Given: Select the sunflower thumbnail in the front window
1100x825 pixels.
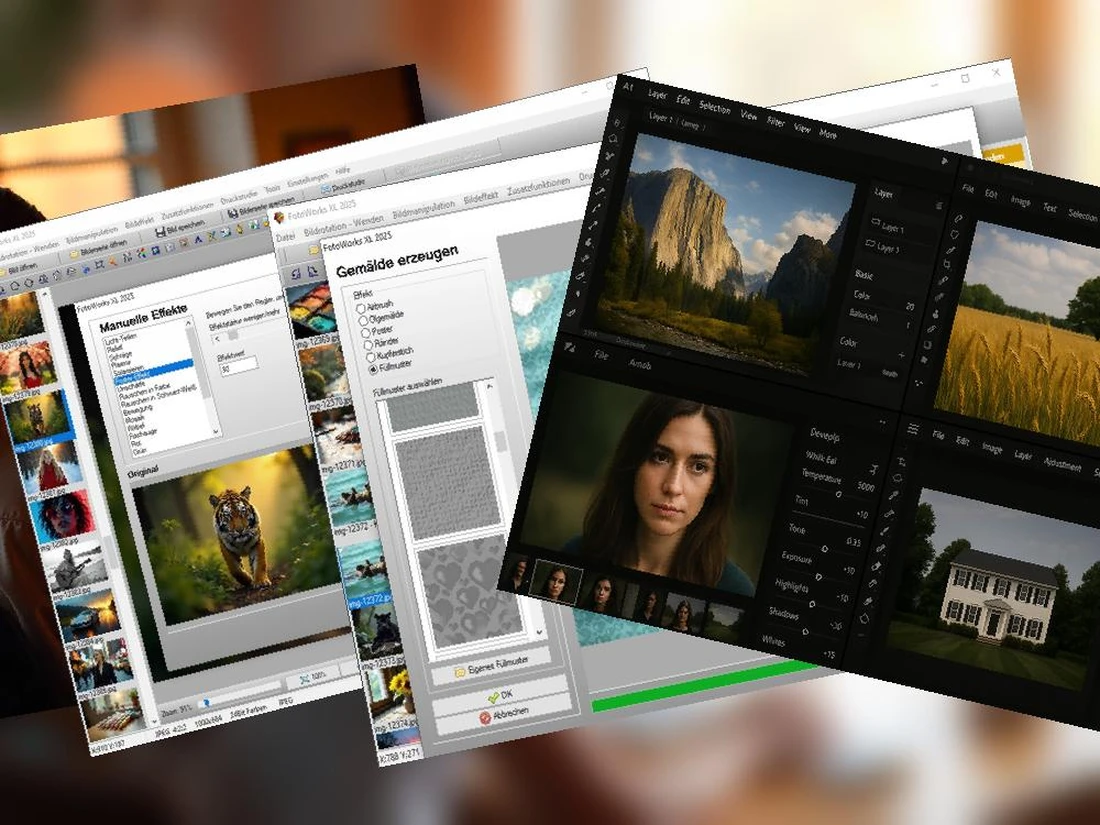Looking at the screenshot, I should tap(394, 690).
